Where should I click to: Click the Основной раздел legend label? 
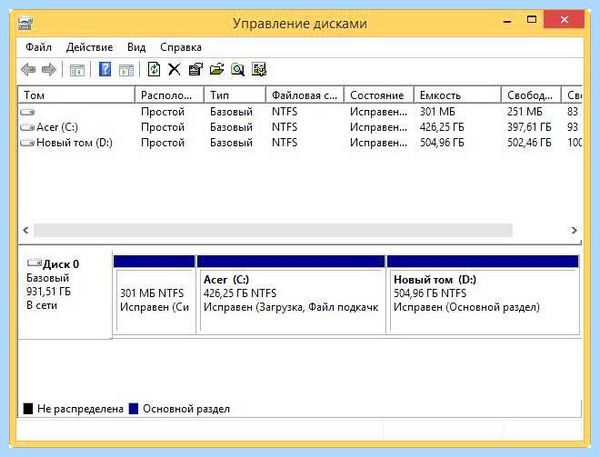click(x=186, y=409)
